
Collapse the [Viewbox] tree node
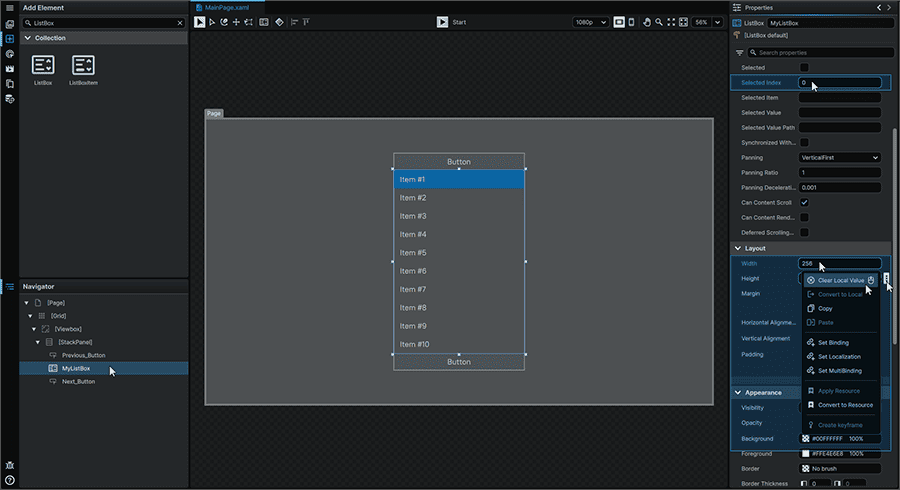[x=34, y=329]
